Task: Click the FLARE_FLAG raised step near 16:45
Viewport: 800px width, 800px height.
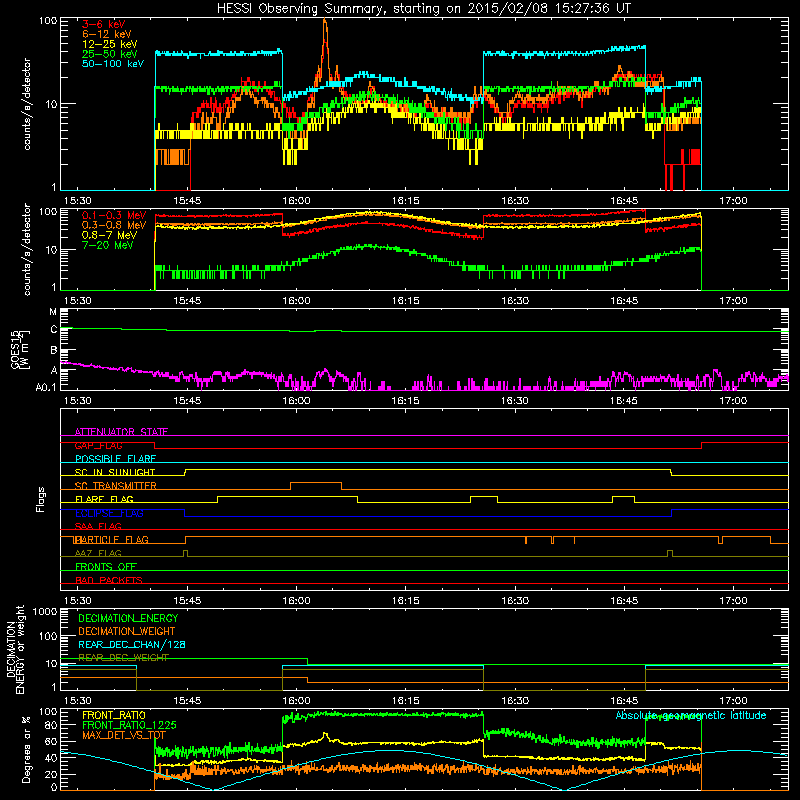Action: (x=623, y=496)
